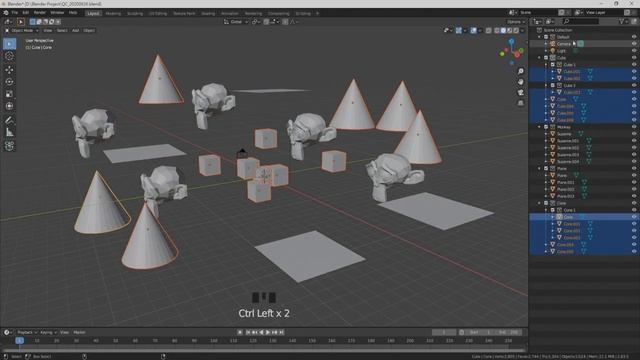The image size is (640, 360).
Task: Jump to the timeline start frame
Action: [x=248, y=332]
